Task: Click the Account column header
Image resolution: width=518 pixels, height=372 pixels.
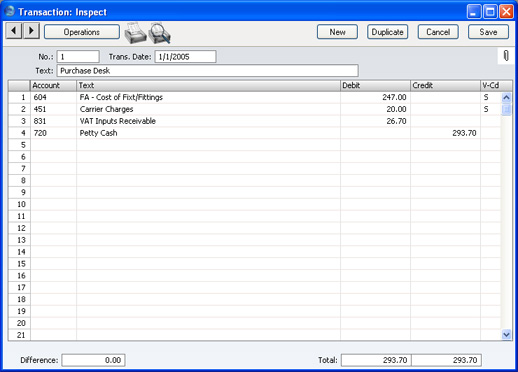Action: coord(53,86)
